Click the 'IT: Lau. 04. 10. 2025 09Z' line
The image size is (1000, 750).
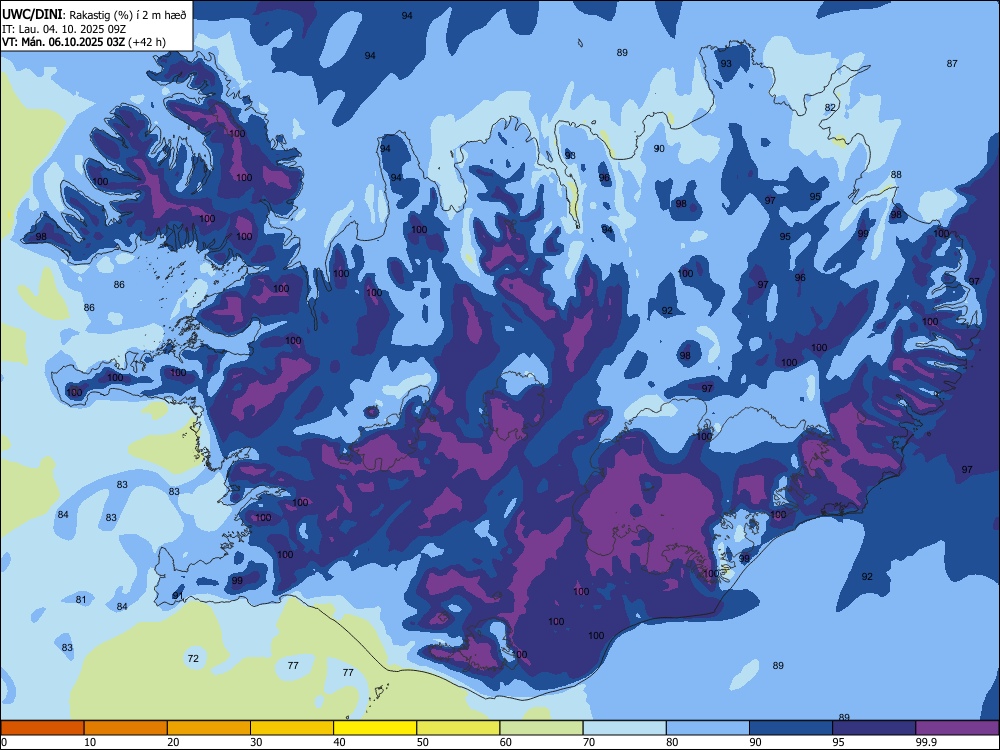[x=63, y=29]
